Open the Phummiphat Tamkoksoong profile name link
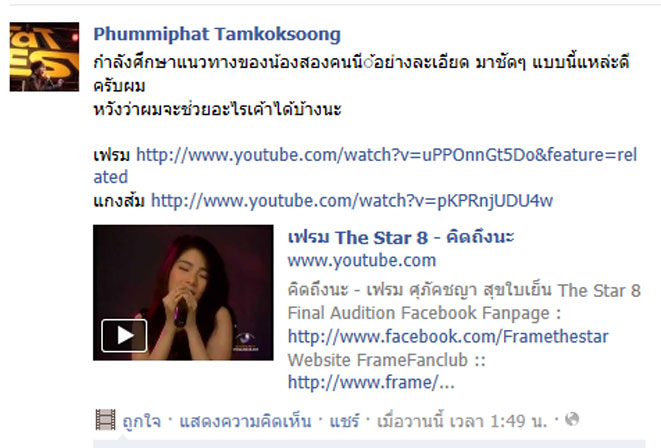661x448 pixels. (217, 34)
